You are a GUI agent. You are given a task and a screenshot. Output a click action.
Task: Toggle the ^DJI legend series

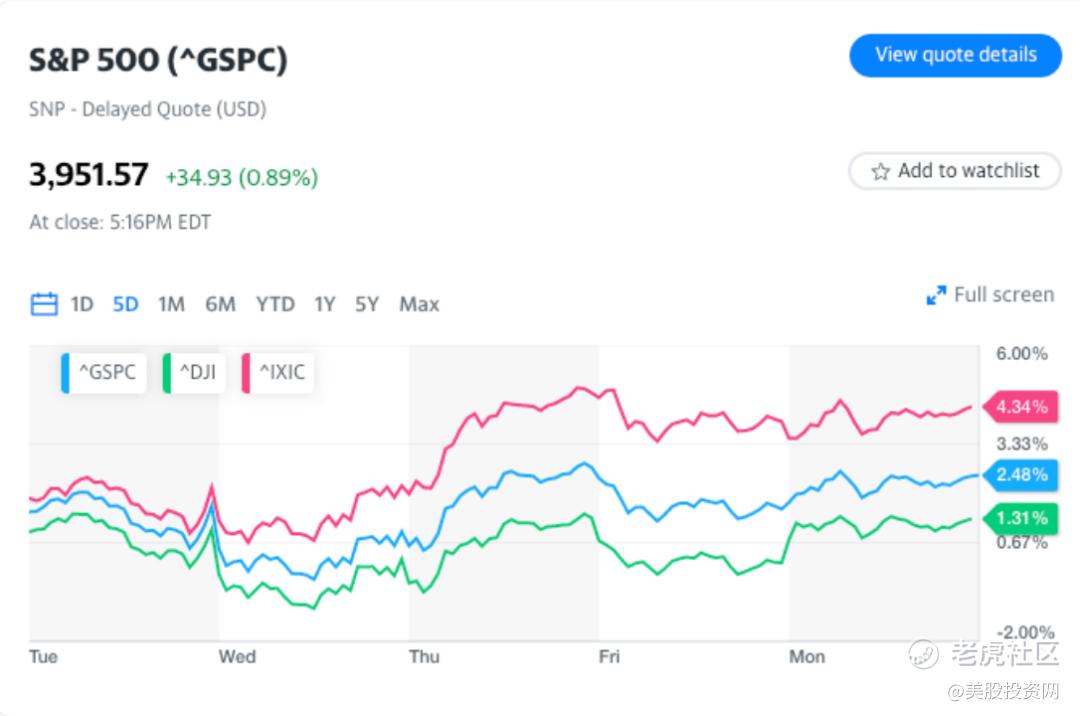(195, 373)
